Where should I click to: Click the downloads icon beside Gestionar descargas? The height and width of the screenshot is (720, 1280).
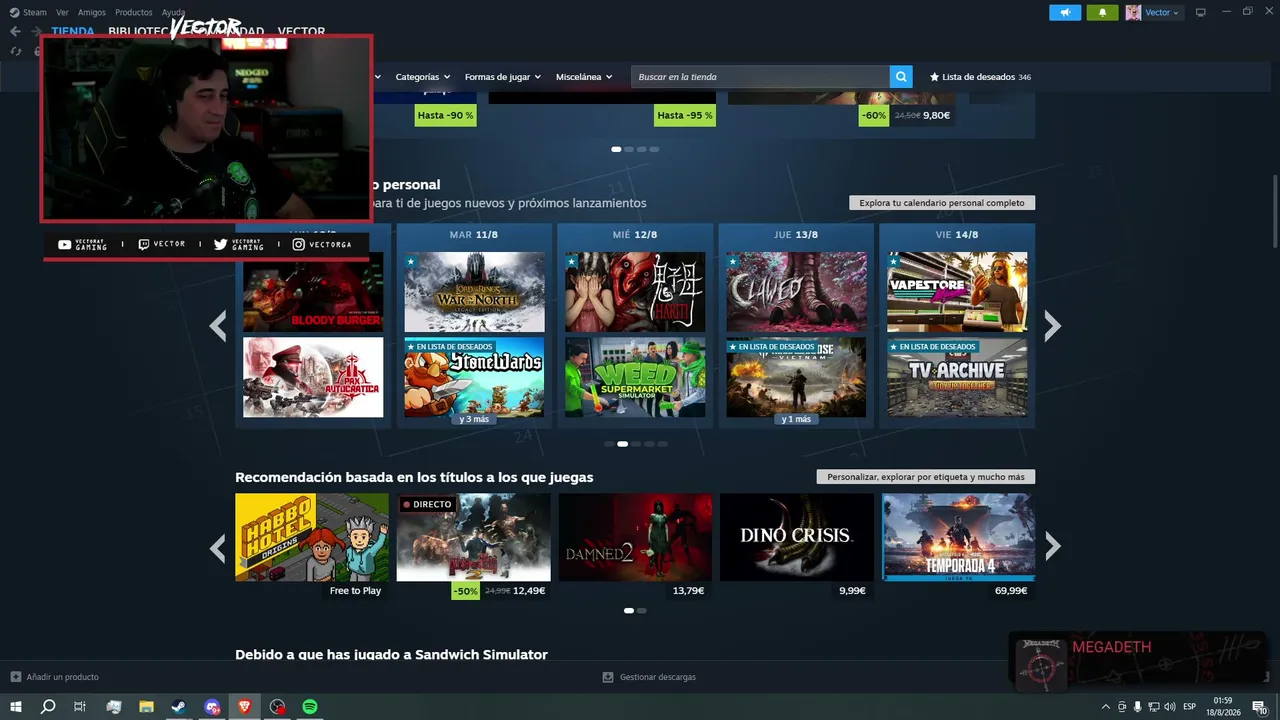(x=608, y=677)
